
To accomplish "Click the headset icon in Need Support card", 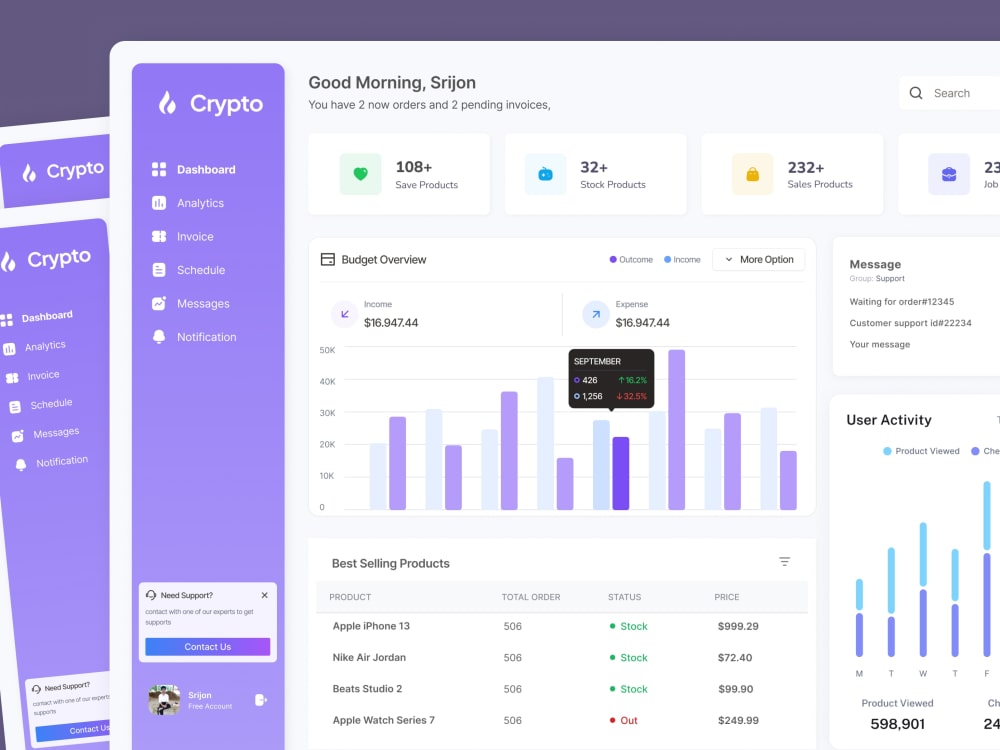I will click(x=151, y=595).
